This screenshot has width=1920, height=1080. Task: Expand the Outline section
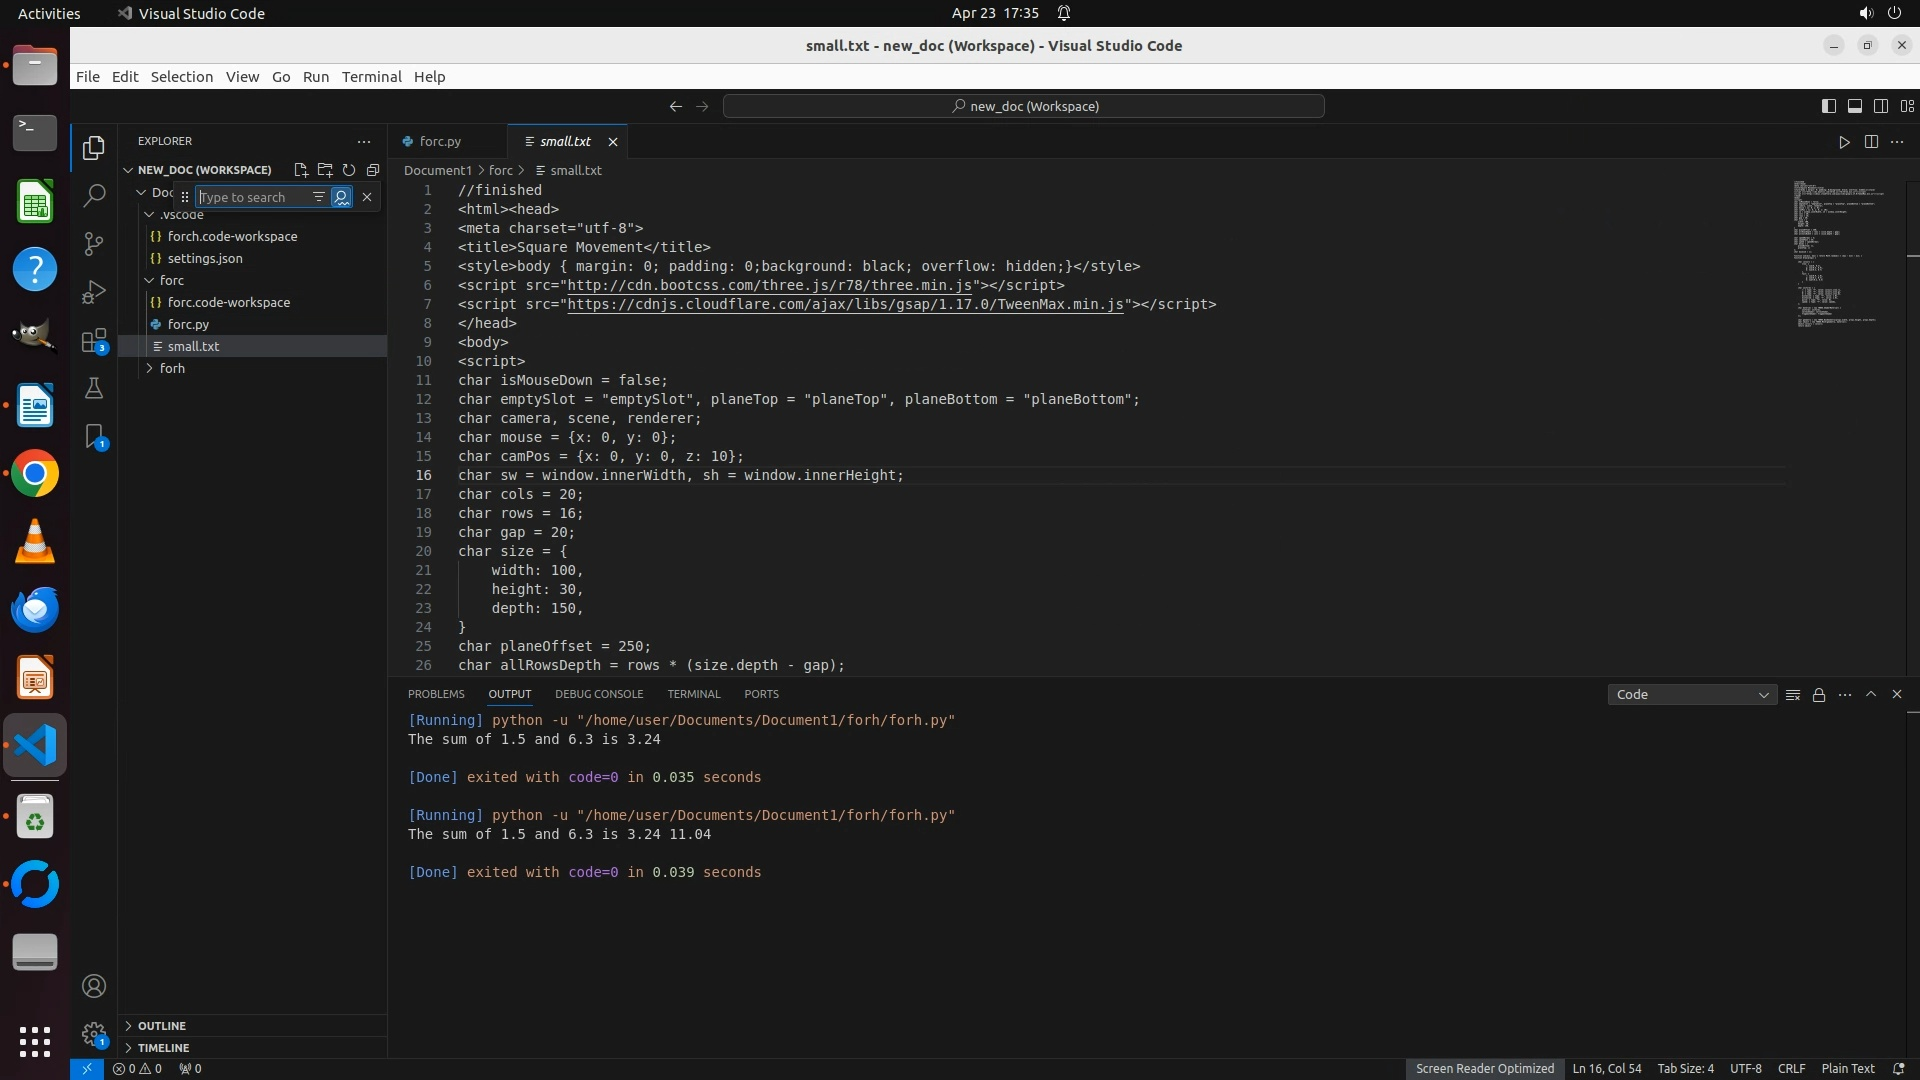[x=162, y=1026]
